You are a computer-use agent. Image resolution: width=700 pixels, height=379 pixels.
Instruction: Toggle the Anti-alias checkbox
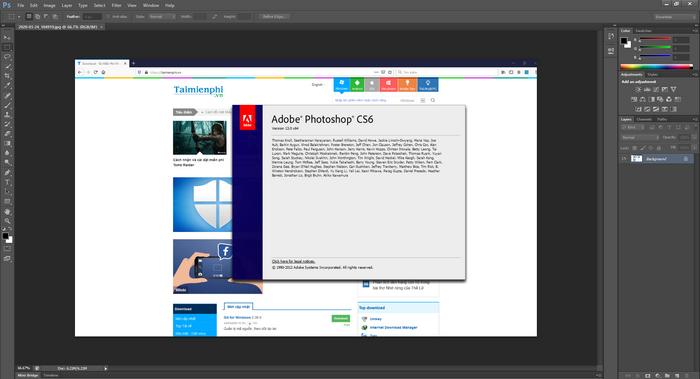108,17
